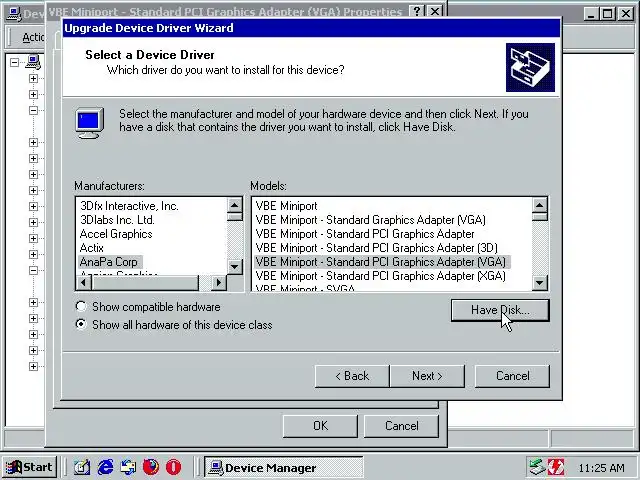Click the Models vertical scrollbar thumb
The image size is (640, 480).
click(540, 216)
